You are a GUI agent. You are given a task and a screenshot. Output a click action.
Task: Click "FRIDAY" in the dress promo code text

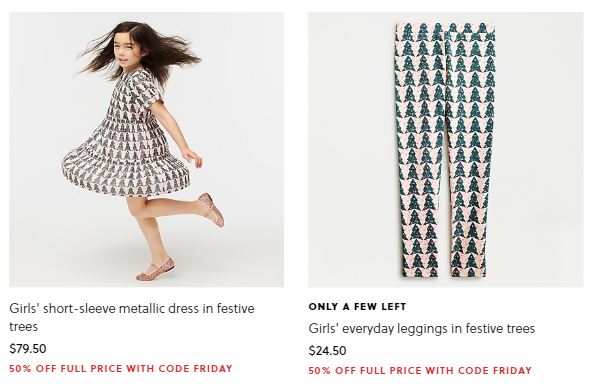click(x=213, y=368)
